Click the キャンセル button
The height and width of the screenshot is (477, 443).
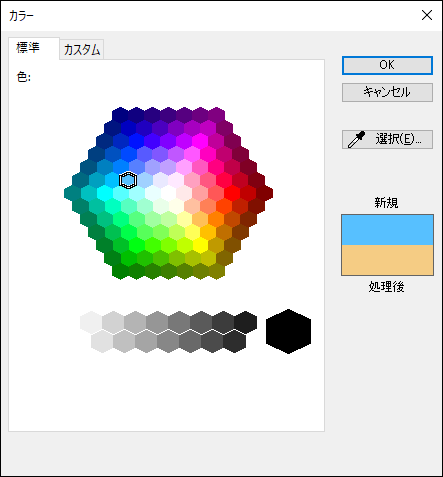click(387, 92)
